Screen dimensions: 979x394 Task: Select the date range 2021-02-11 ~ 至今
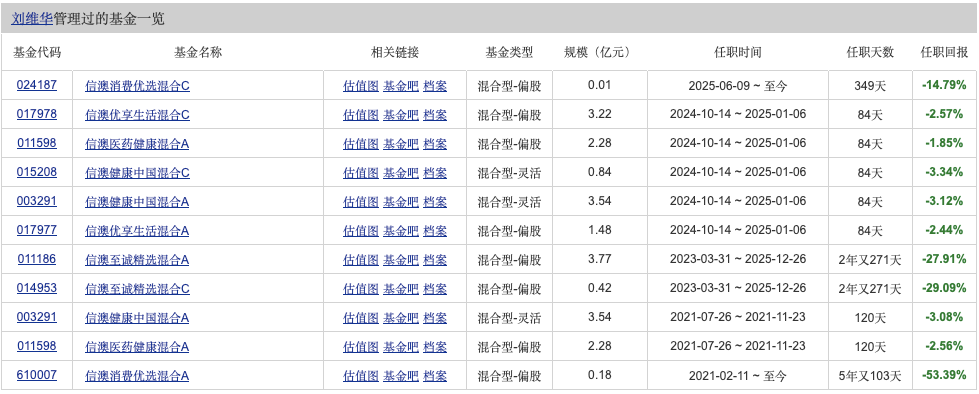coord(738,376)
